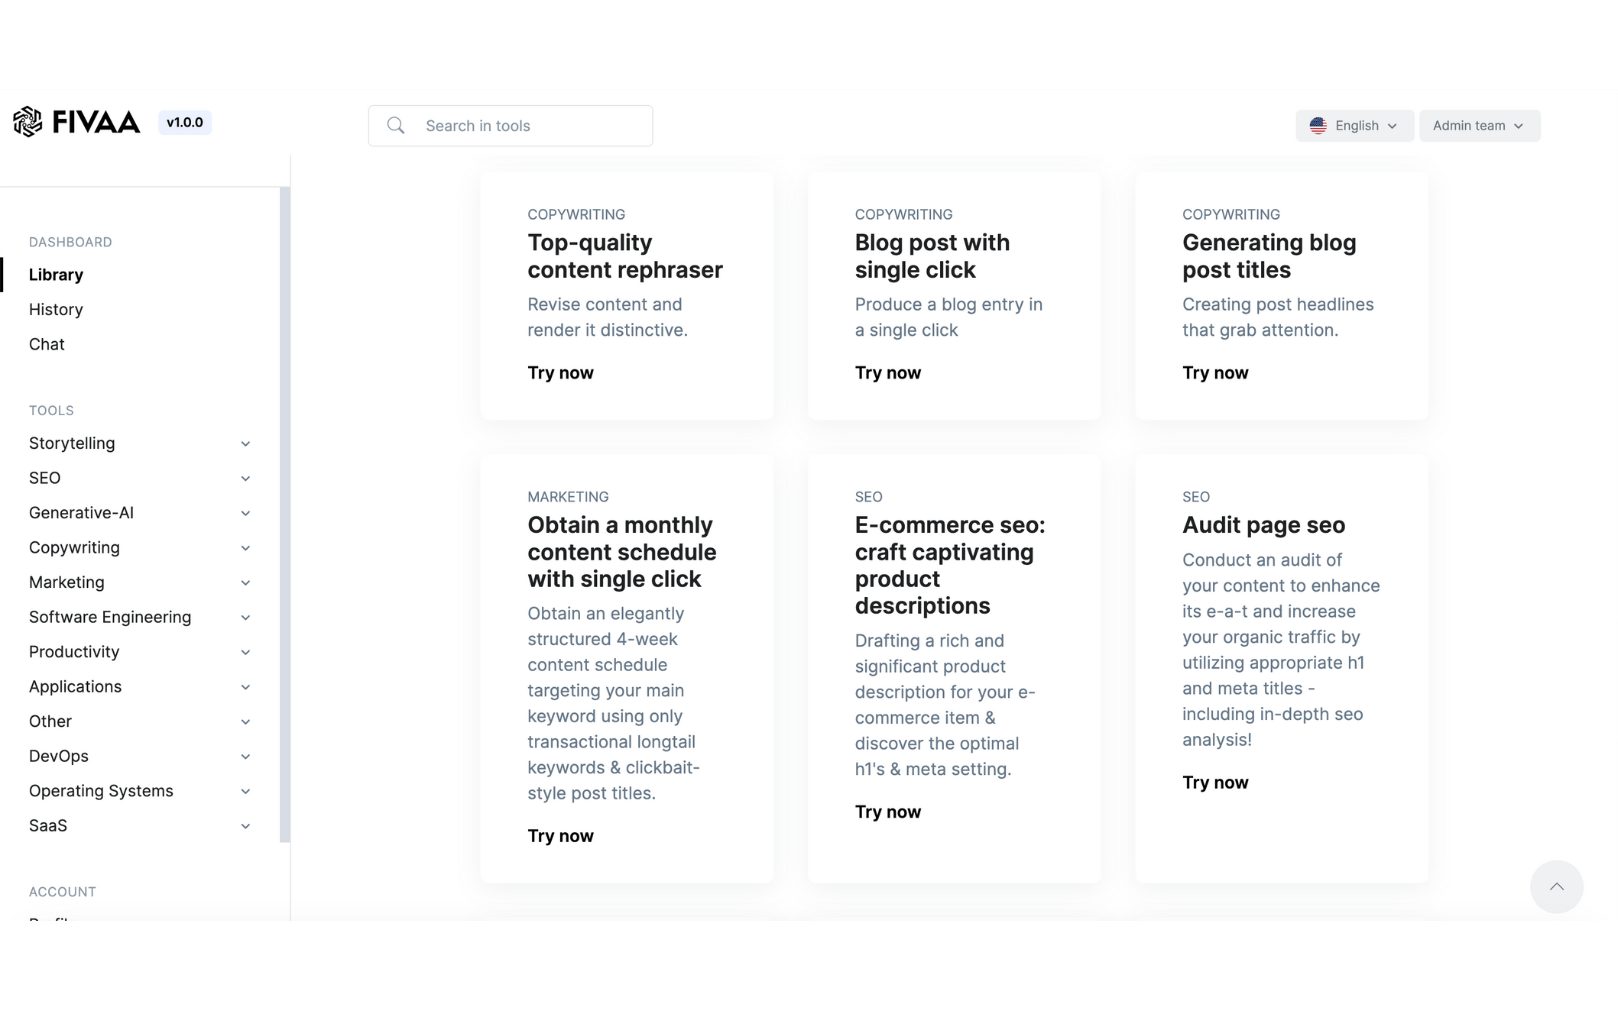Screen dimensions: 1618x1010
Task: Click the FIVAA logo icon
Action: (x=28, y=122)
